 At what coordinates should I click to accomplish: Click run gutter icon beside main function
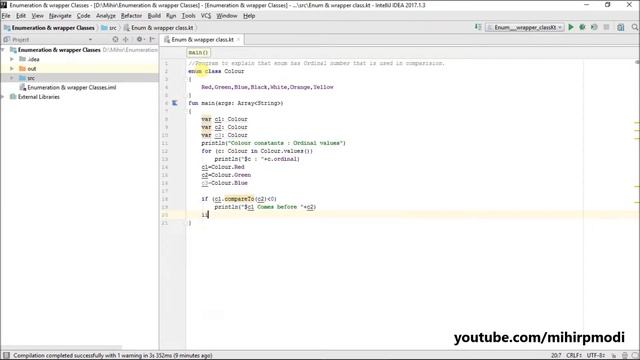[175, 103]
